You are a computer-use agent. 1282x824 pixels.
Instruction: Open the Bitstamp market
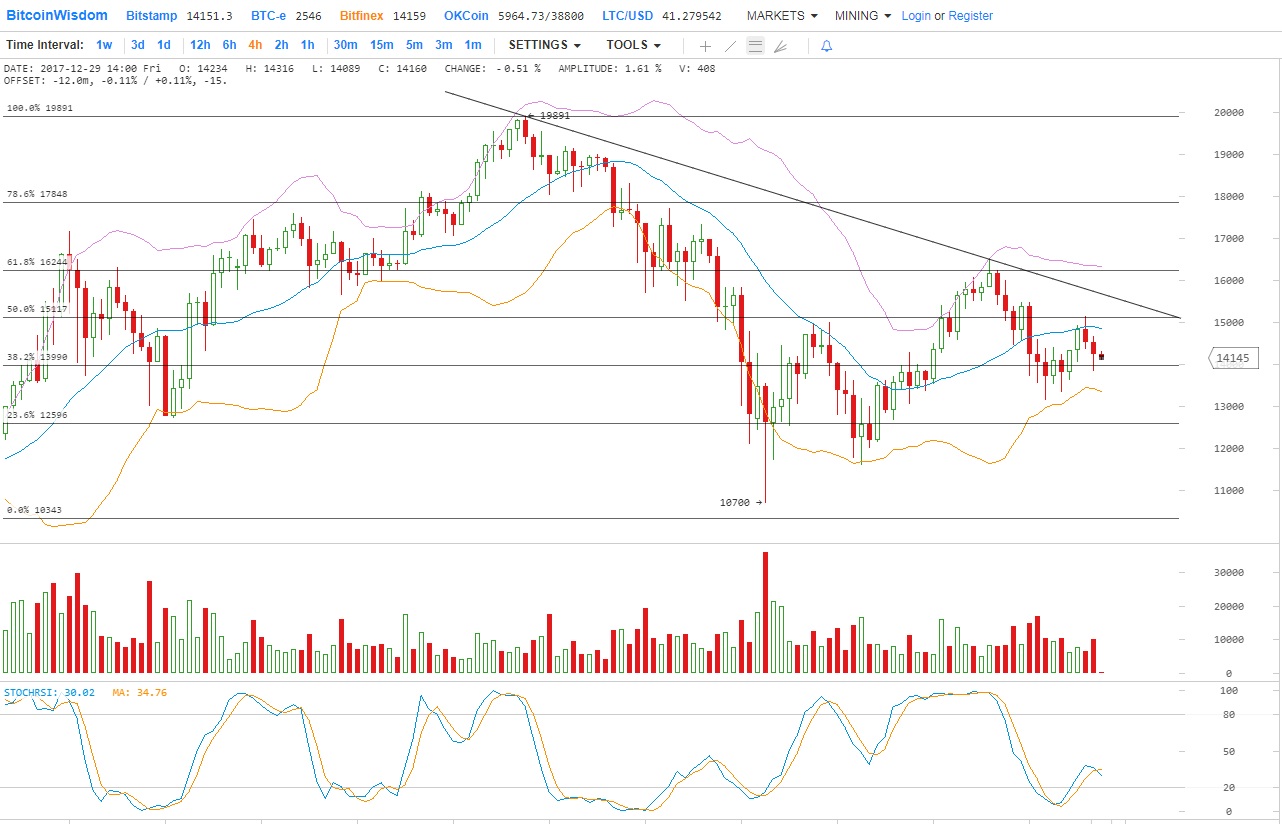coord(152,16)
